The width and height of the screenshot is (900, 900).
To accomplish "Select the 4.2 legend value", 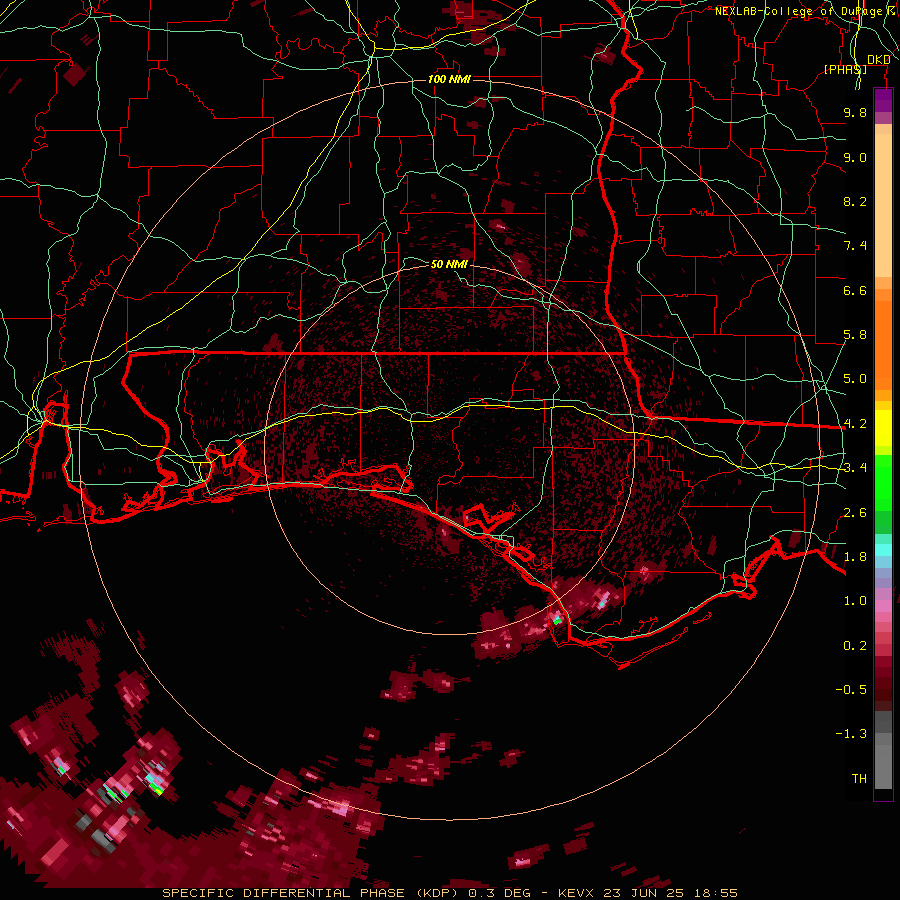I will [x=855, y=424].
